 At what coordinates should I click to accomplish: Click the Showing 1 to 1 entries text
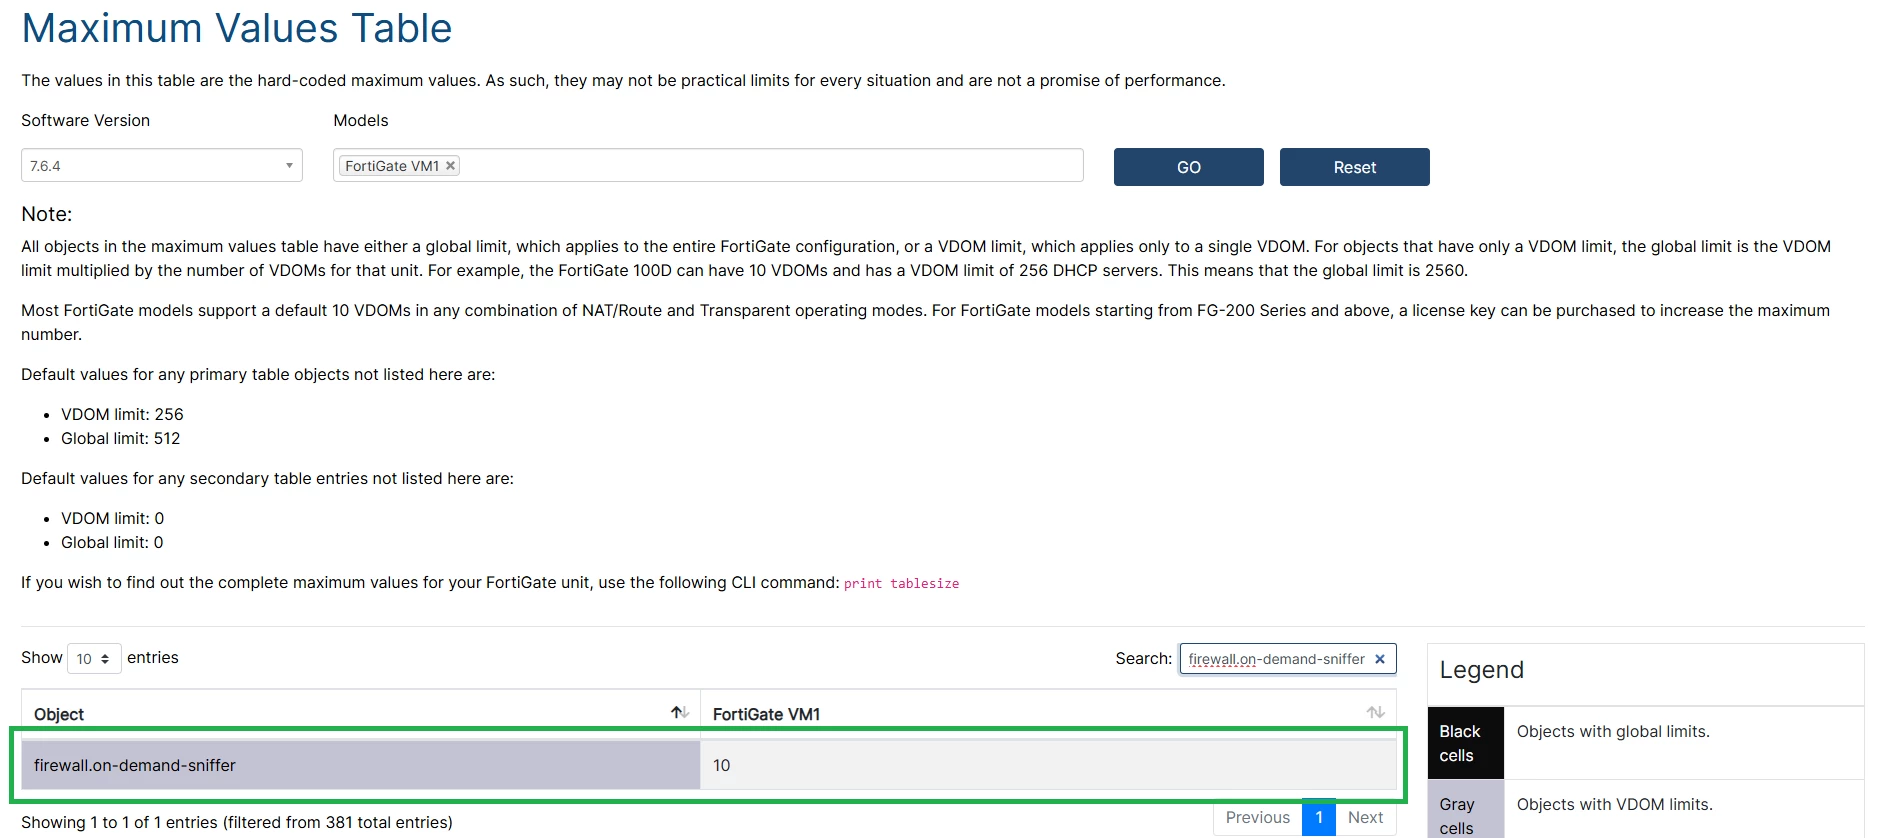click(x=237, y=822)
